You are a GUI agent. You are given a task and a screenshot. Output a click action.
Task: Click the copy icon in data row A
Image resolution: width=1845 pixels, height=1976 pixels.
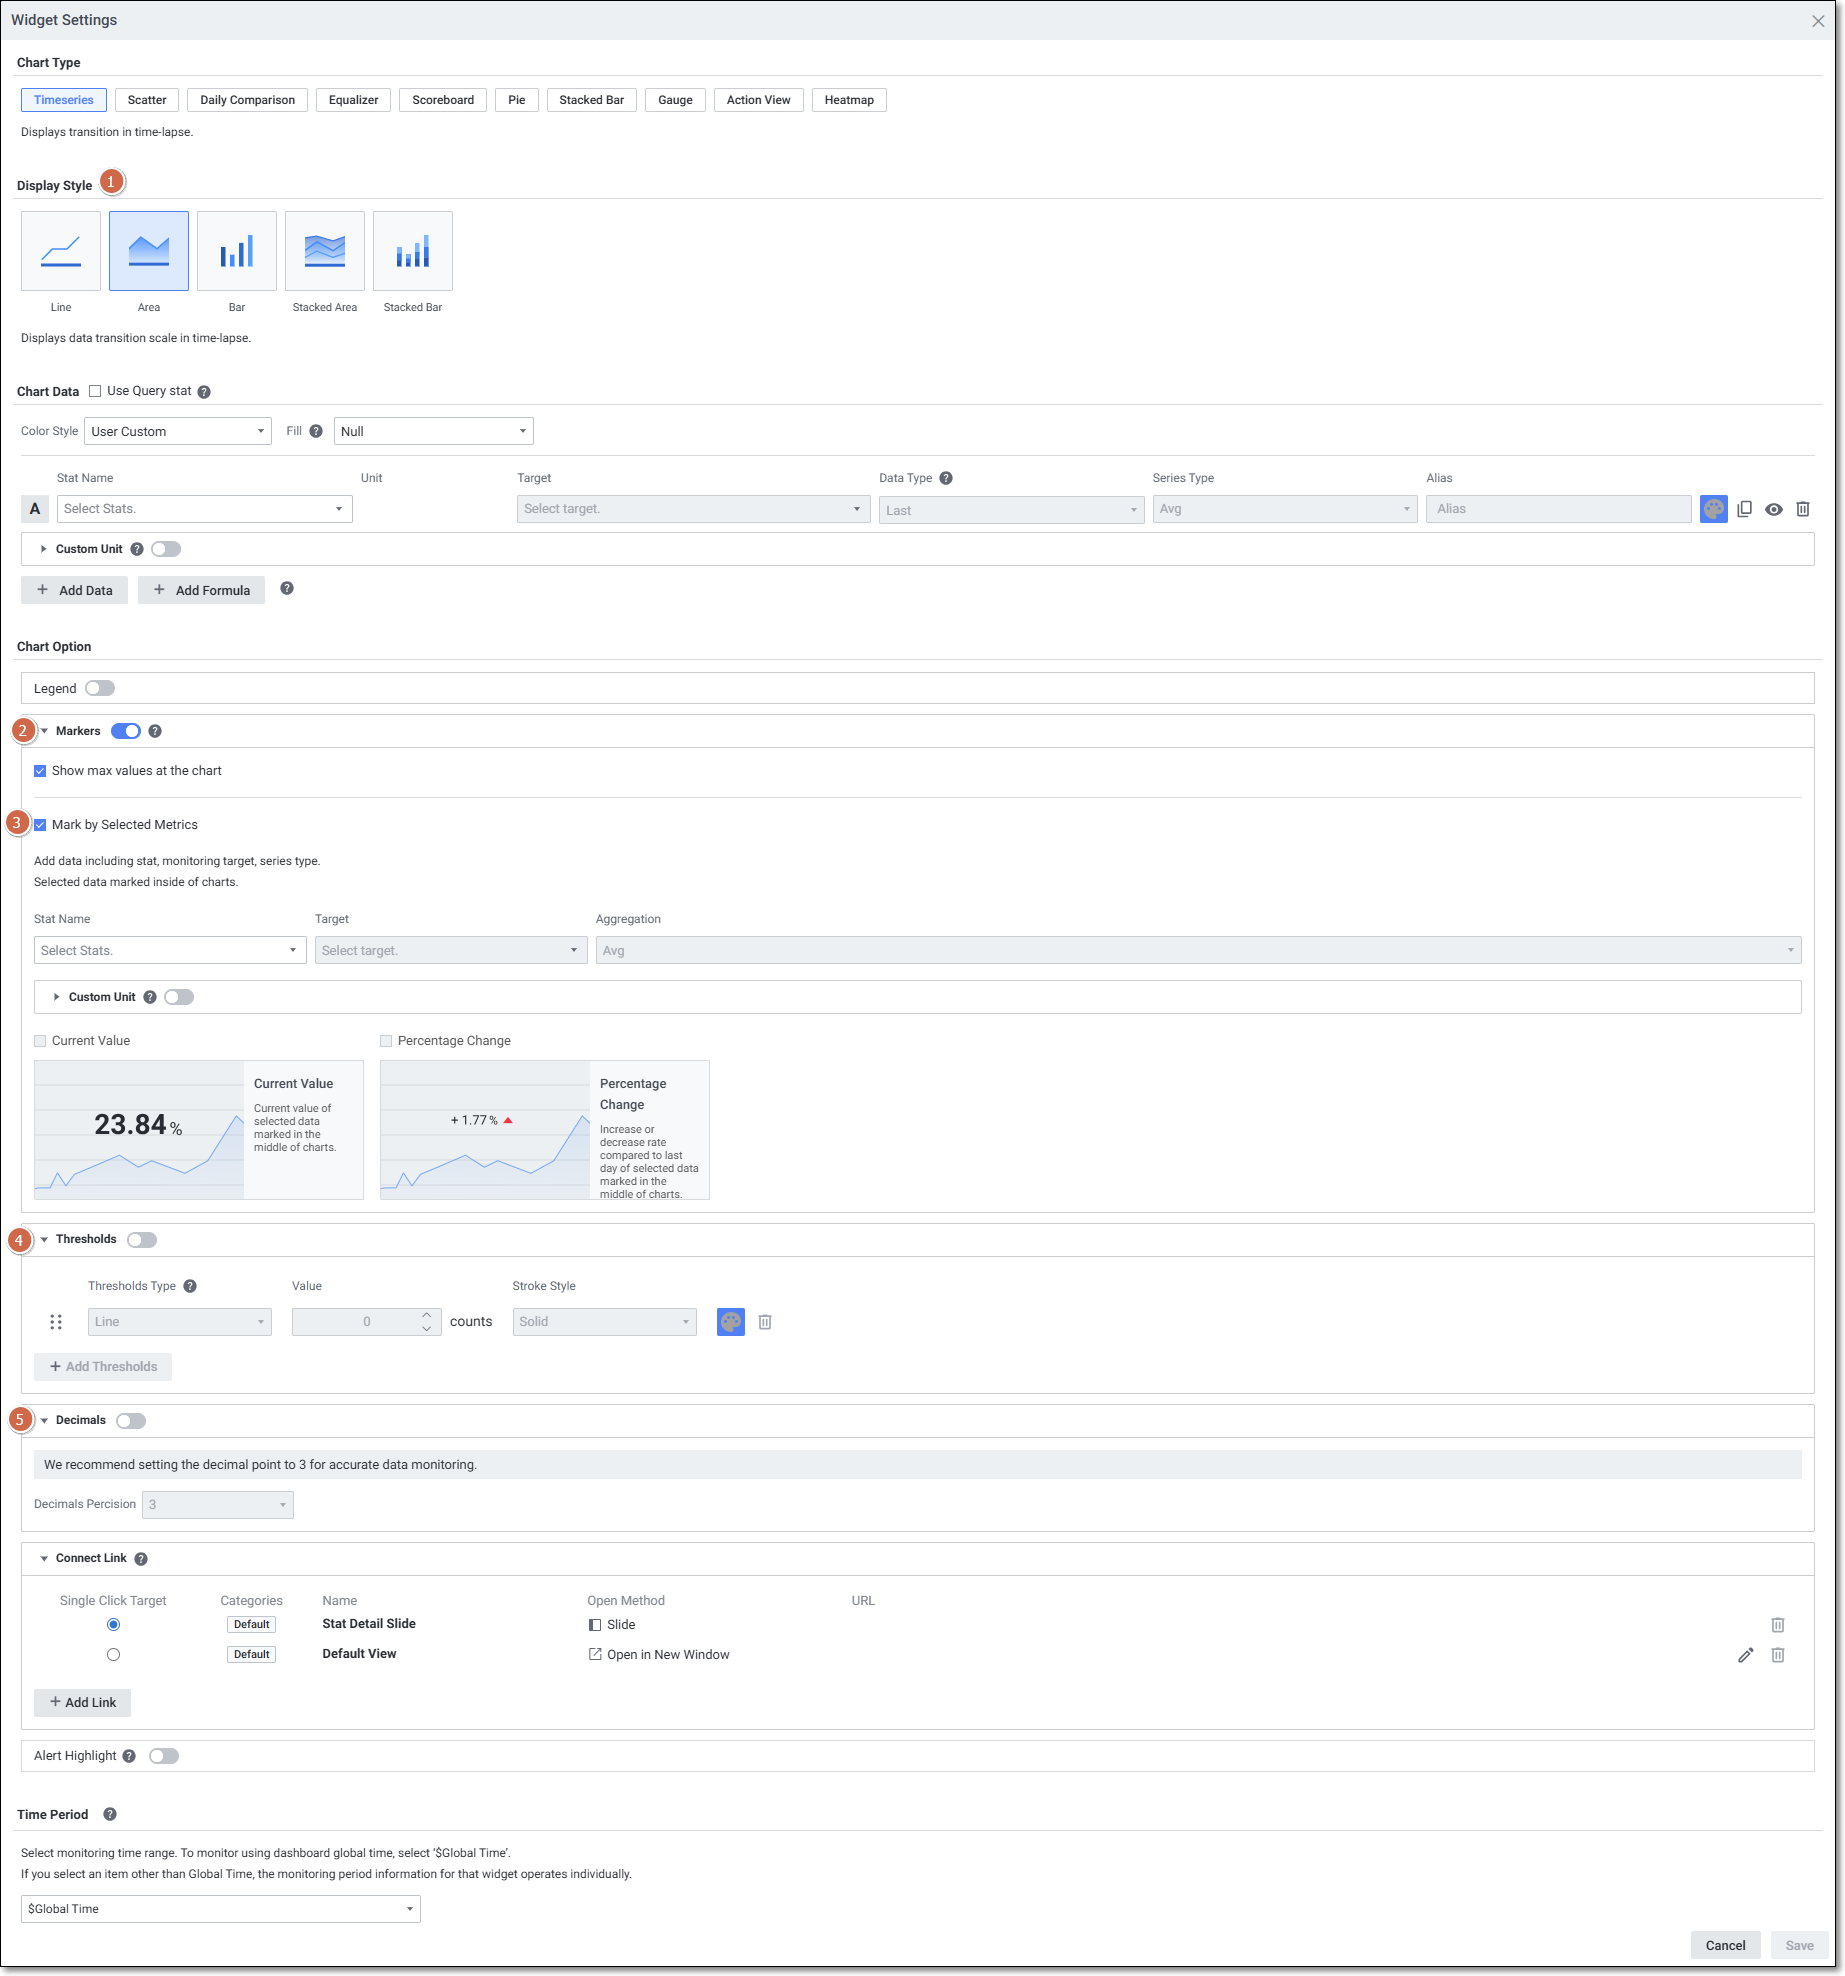click(1744, 509)
